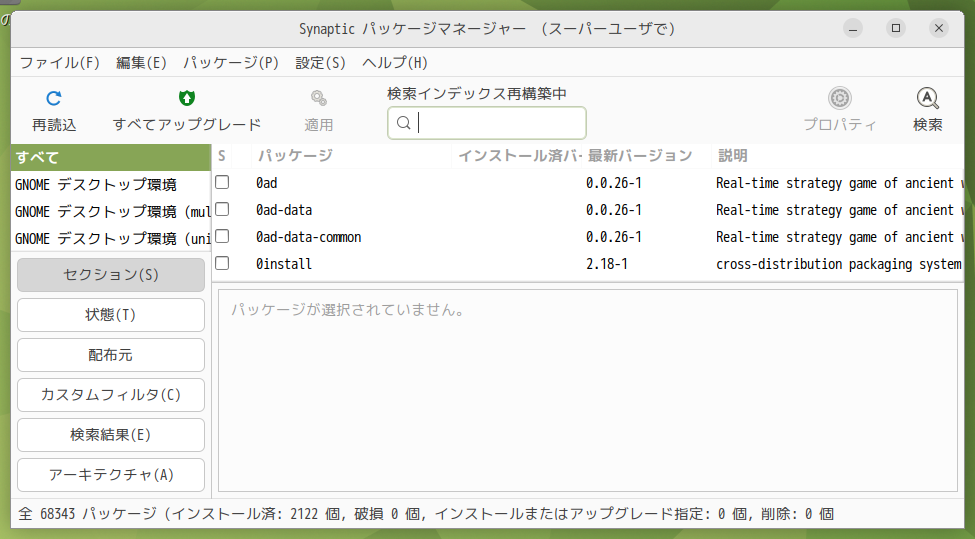Open the ファイル(F) menu
The width and height of the screenshot is (975, 539).
60,63
